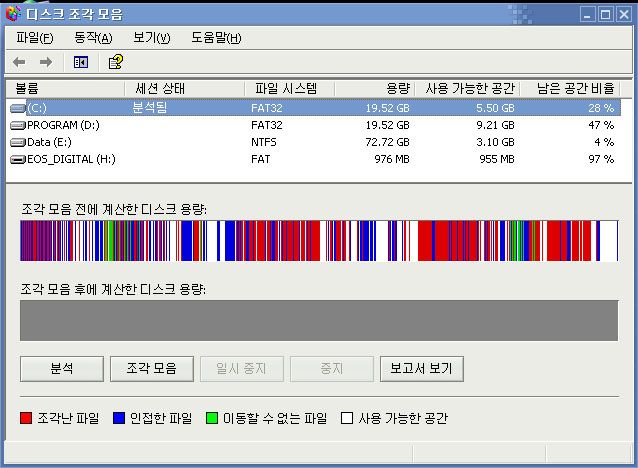Click the 4 % free space cell
638x468 pixels.
coord(604,142)
